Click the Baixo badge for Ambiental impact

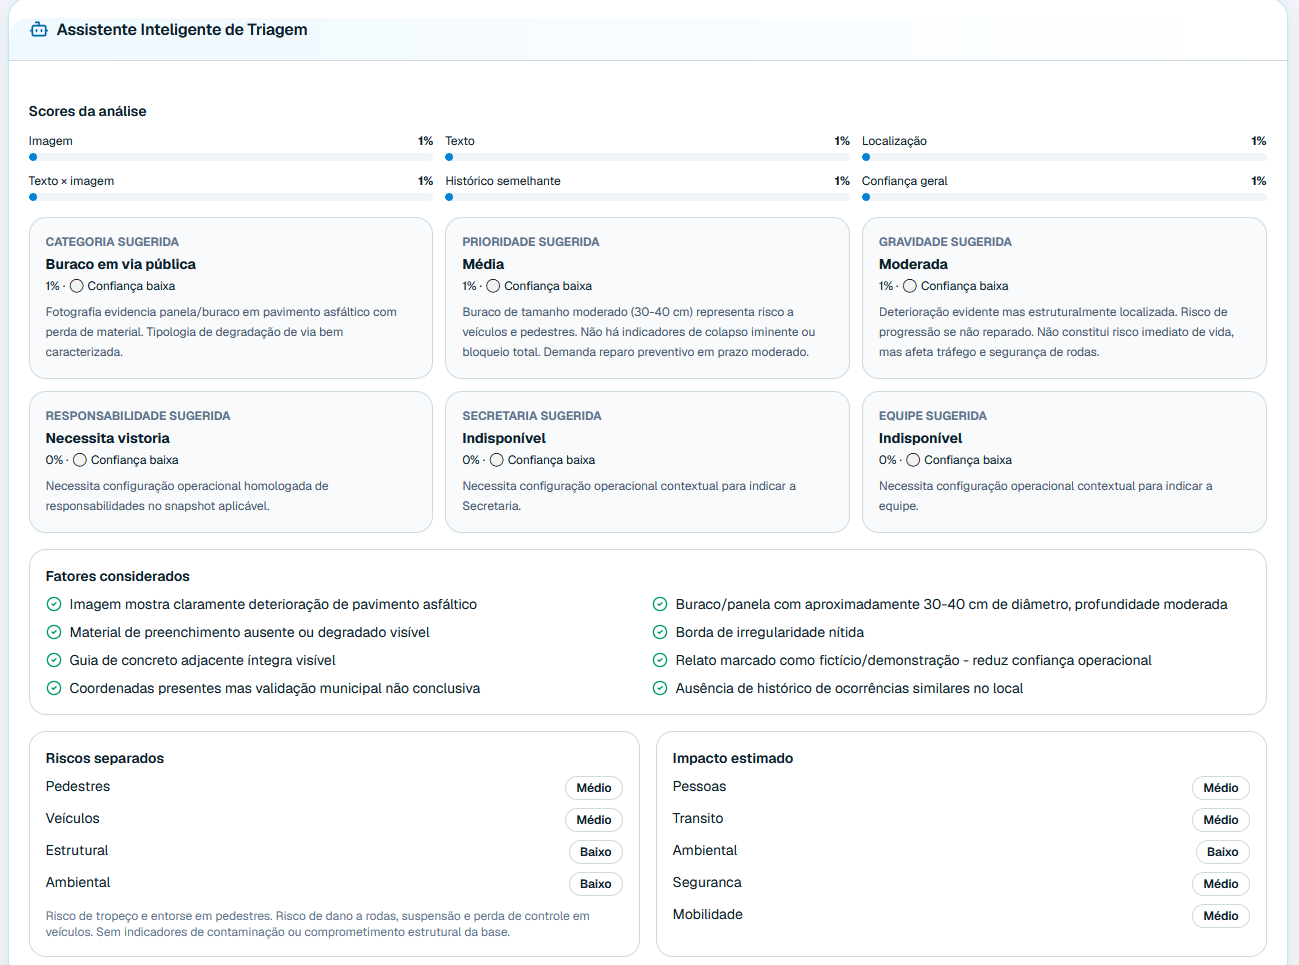point(1222,852)
